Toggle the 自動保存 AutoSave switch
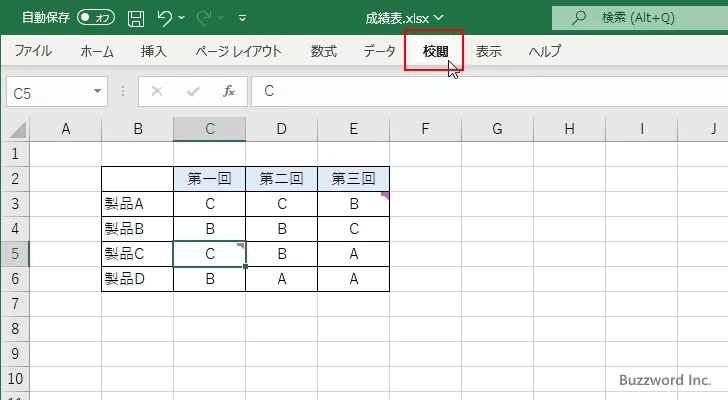This screenshot has height=400, width=728. tap(96, 18)
